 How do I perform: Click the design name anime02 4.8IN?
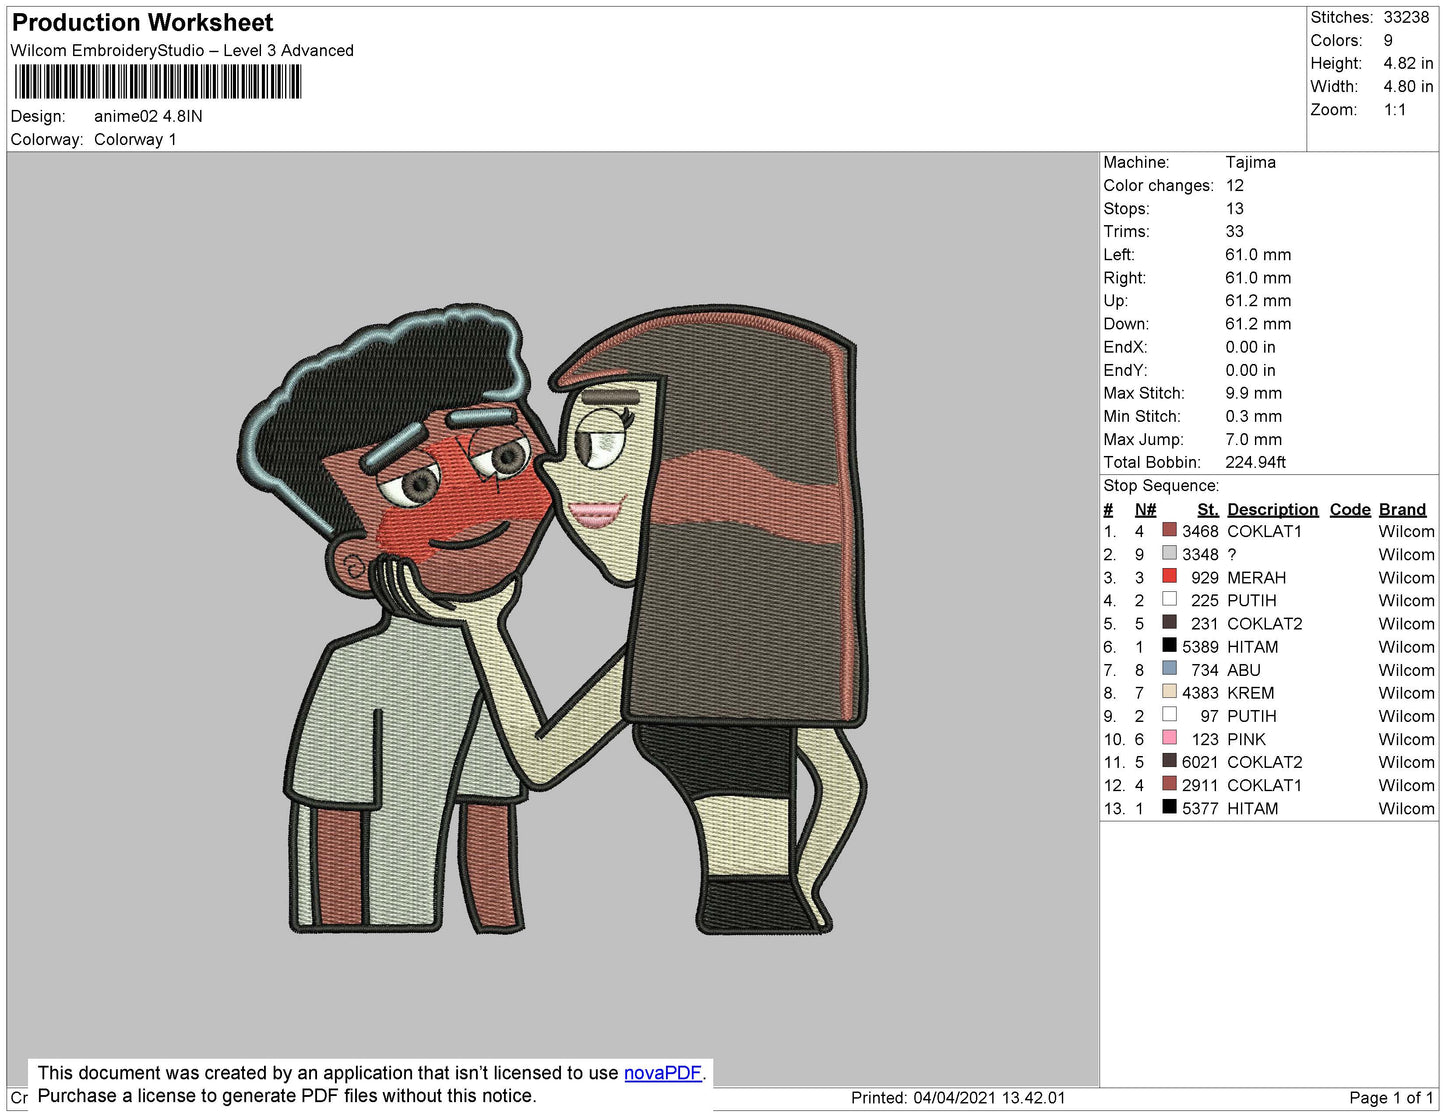pos(148,116)
